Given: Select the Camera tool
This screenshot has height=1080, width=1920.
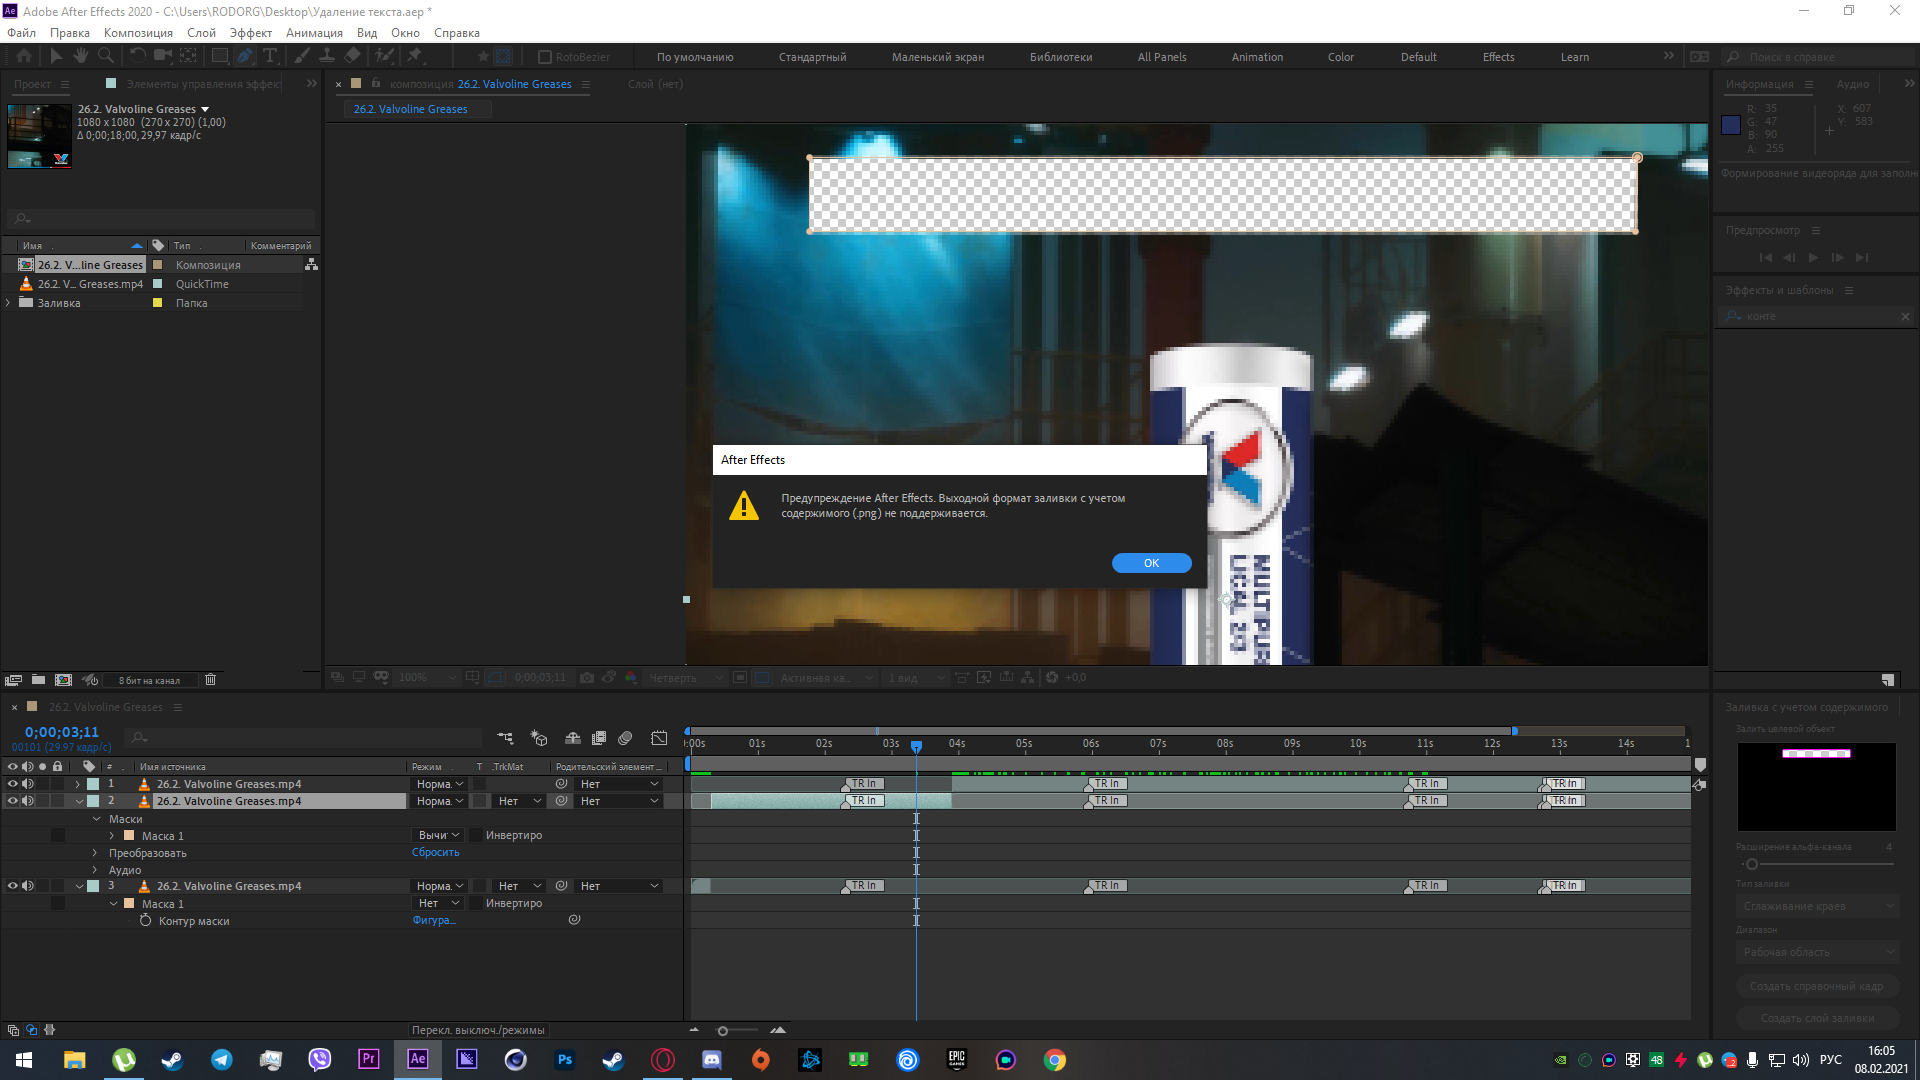Looking at the screenshot, I should pyautogui.click(x=163, y=56).
